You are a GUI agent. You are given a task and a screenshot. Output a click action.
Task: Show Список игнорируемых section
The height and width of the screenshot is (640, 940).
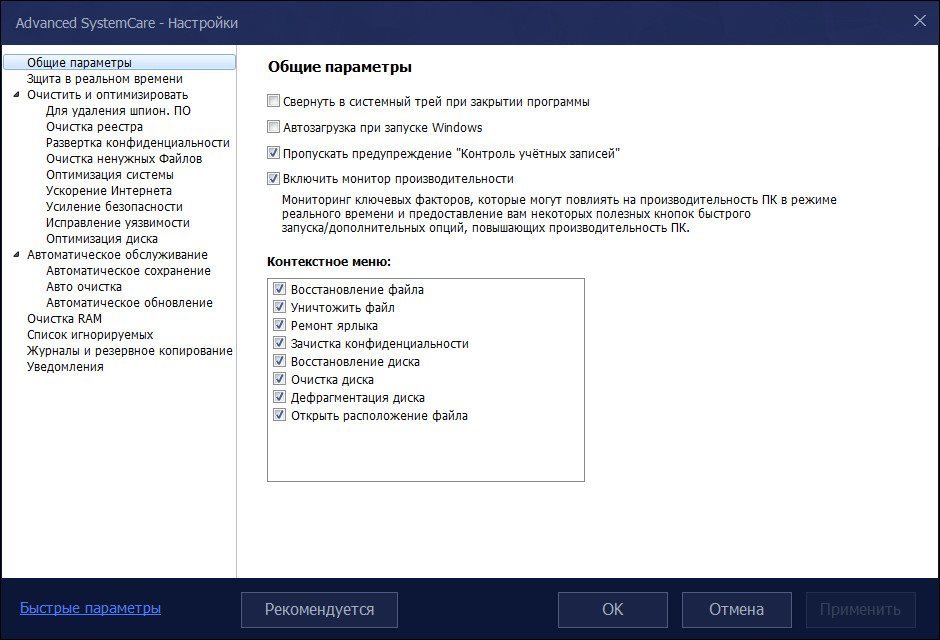click(90, 335)
